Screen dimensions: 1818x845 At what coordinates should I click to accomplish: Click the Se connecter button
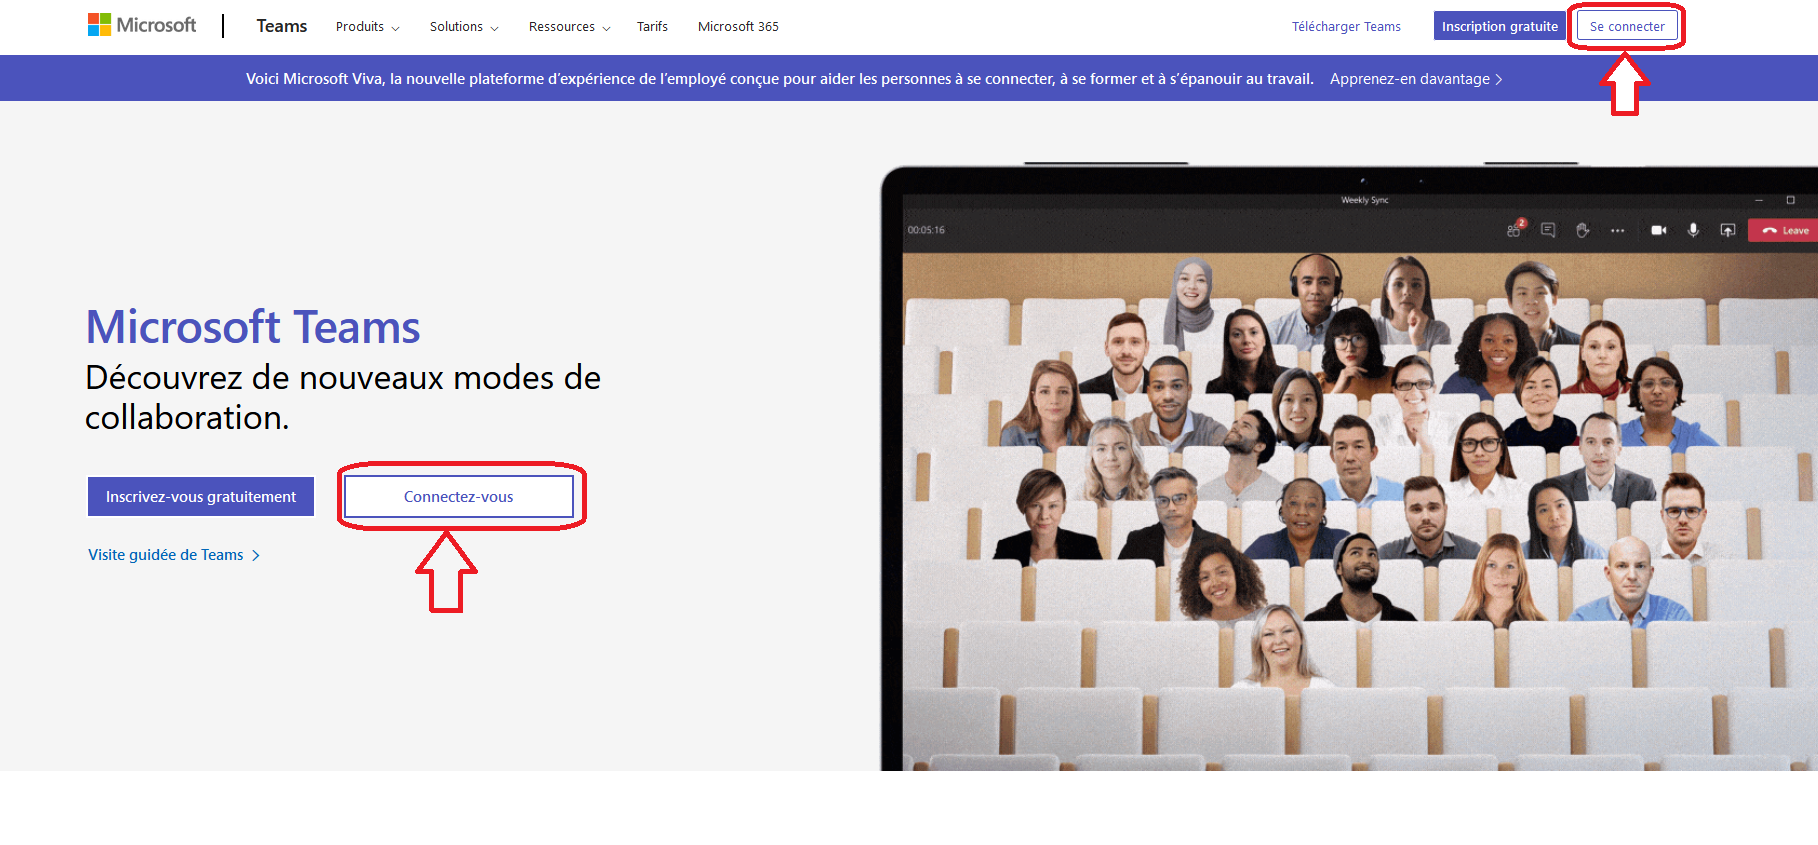[1627, 26]
